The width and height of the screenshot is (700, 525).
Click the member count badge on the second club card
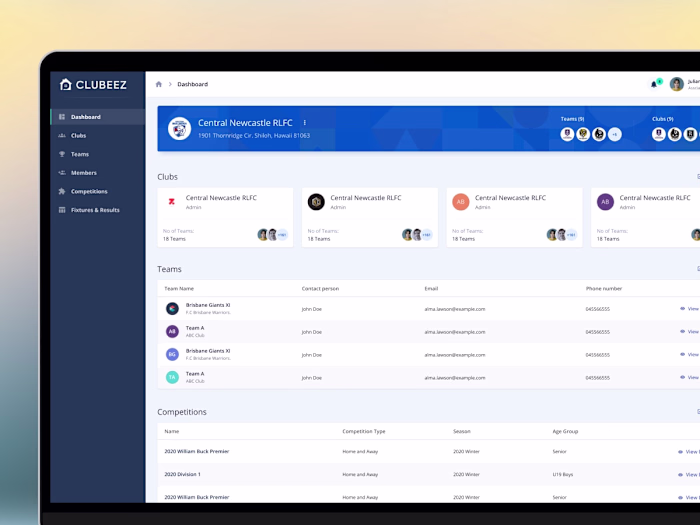(427, 234)
